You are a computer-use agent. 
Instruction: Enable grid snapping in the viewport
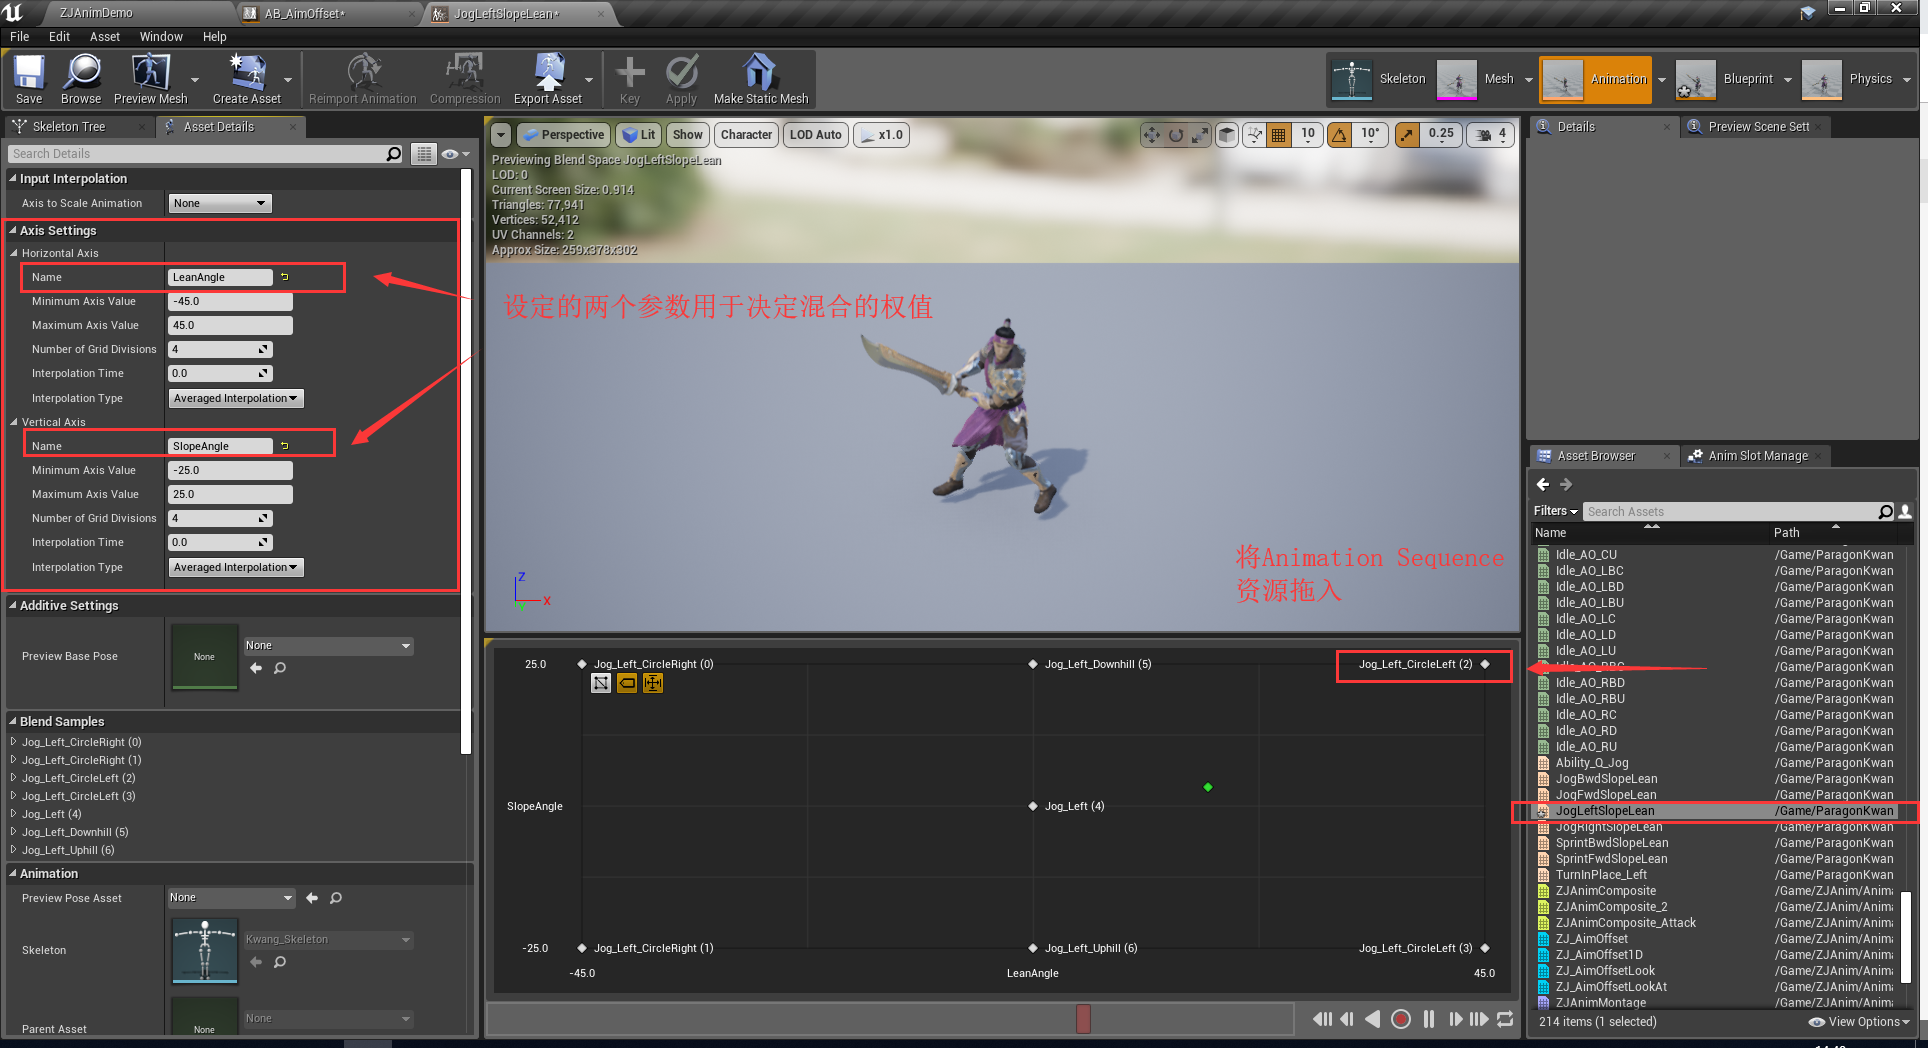click(x=1278, y=134)
